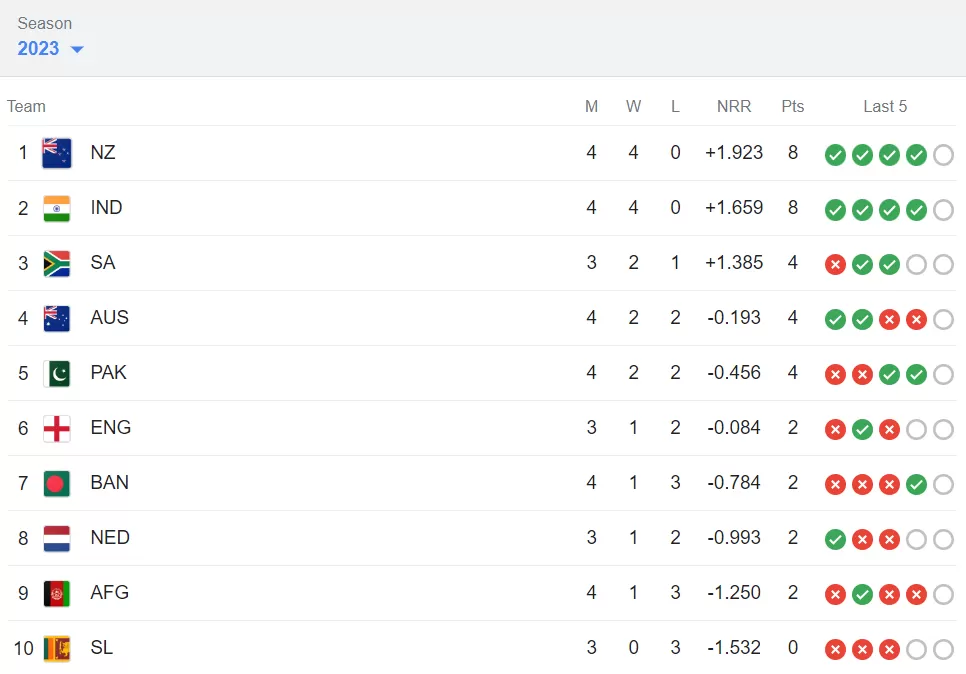
Task: Click the NRR column header
Action: 734,106
